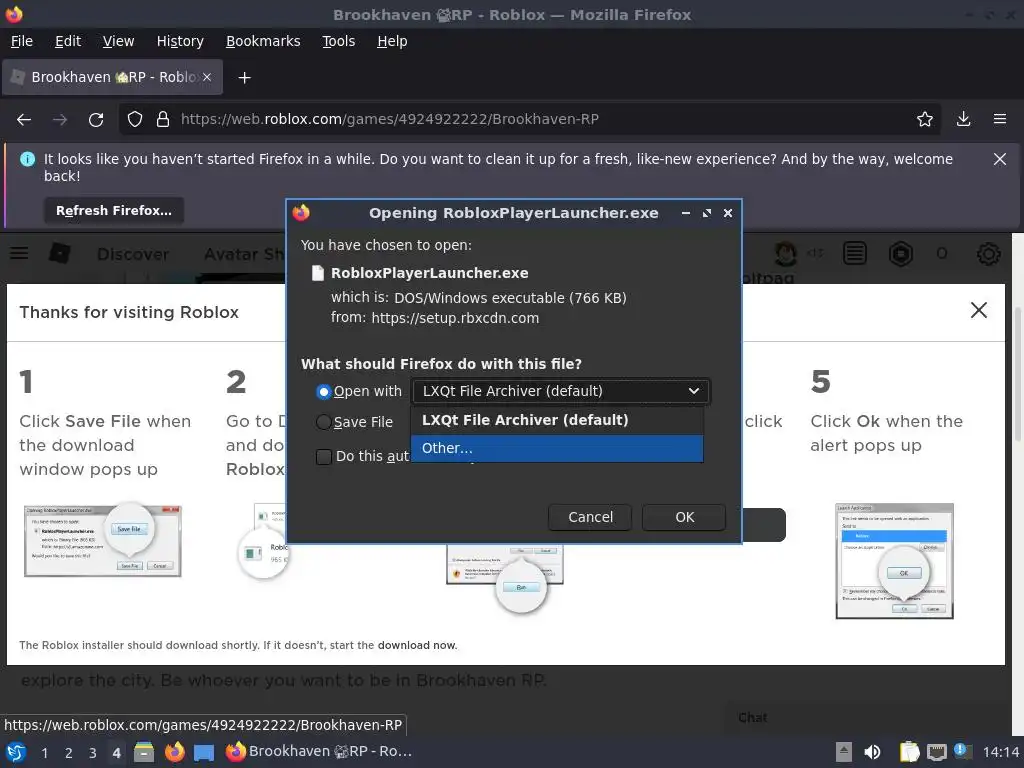Image resolution: width=1024 pixels, height=768 pixels.
Task: Select the Save File radio button
Action: point(323,423)
